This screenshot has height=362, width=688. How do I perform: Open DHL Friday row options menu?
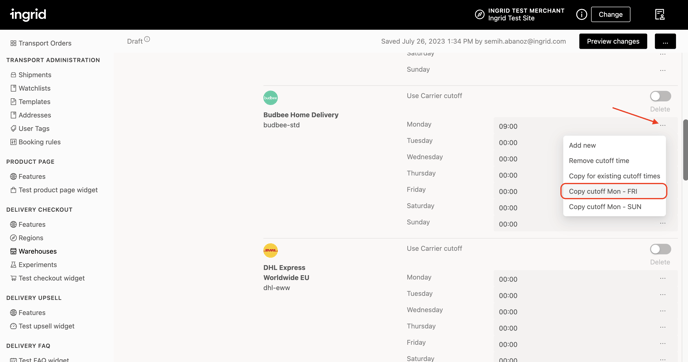point(663,343)
